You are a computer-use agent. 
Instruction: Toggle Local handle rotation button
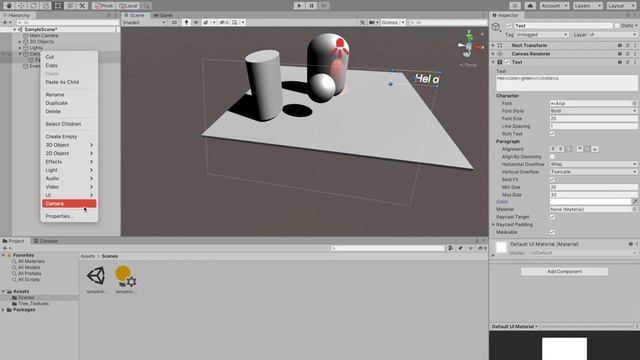(x=128, y=6)
